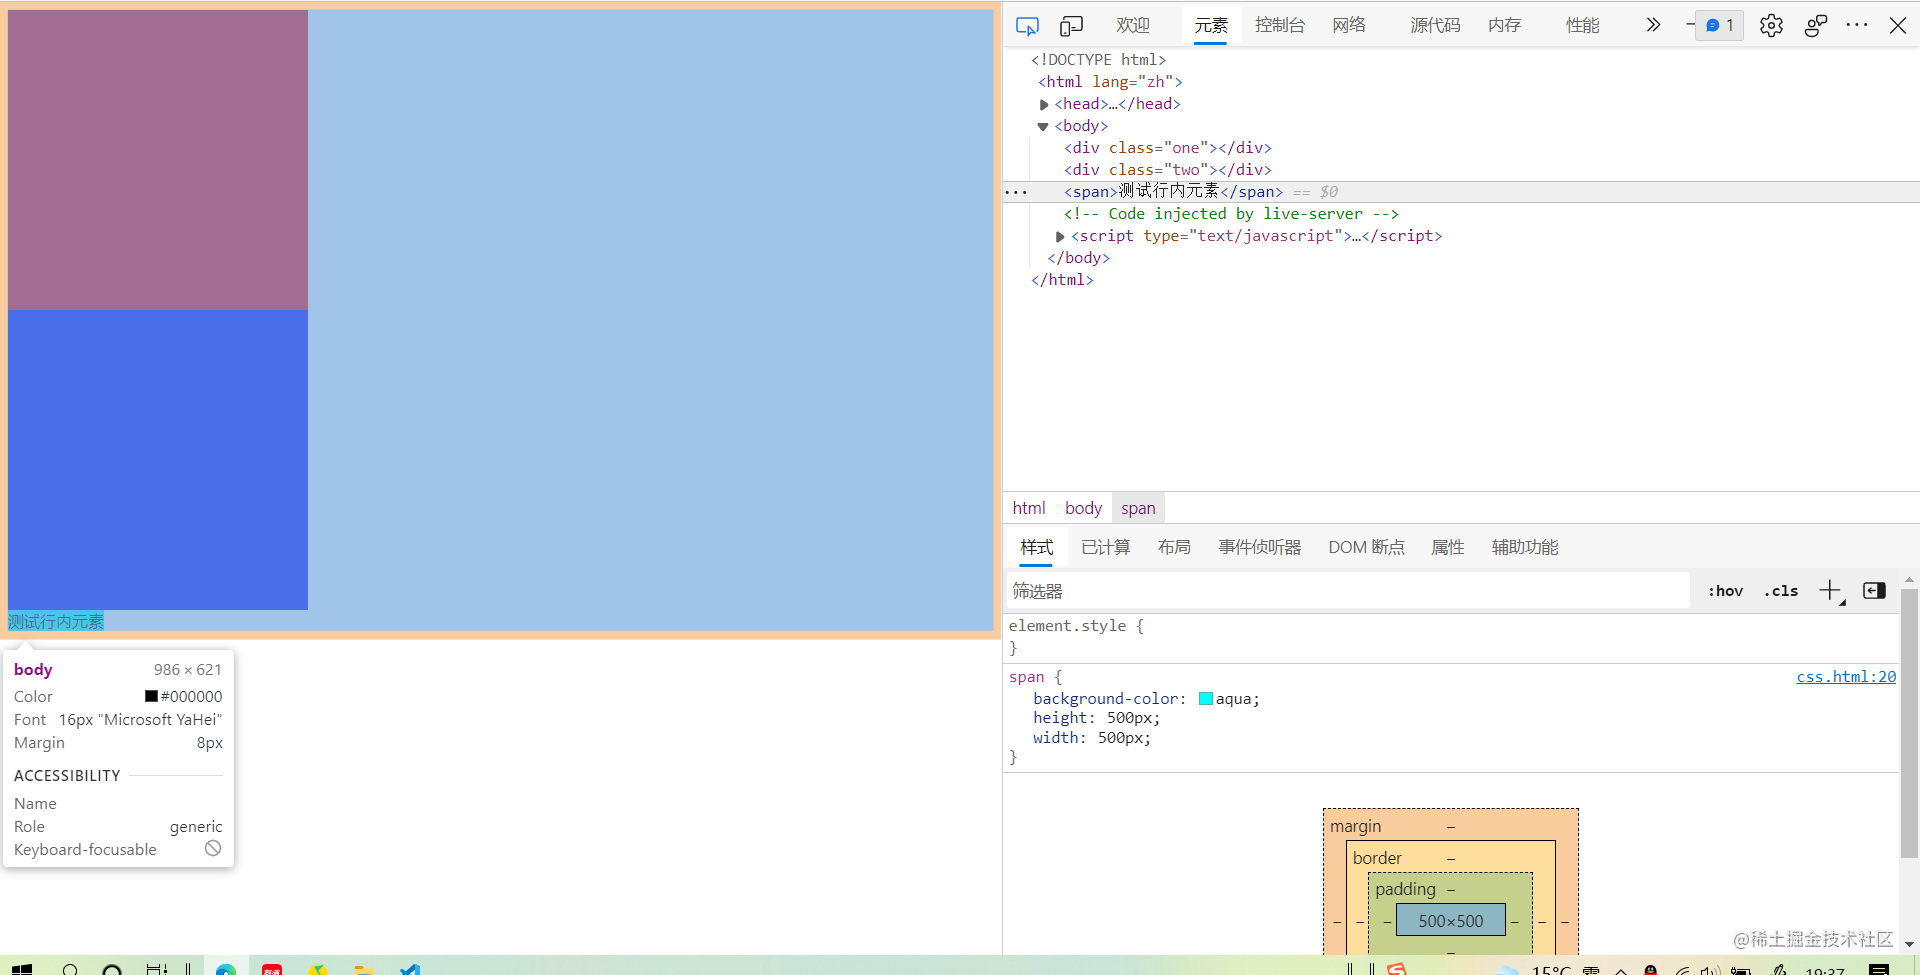Click the send feedback icon
The height and width of the screenshot is (975, 1920).
pyautogui.click(x=1816, y=25)
